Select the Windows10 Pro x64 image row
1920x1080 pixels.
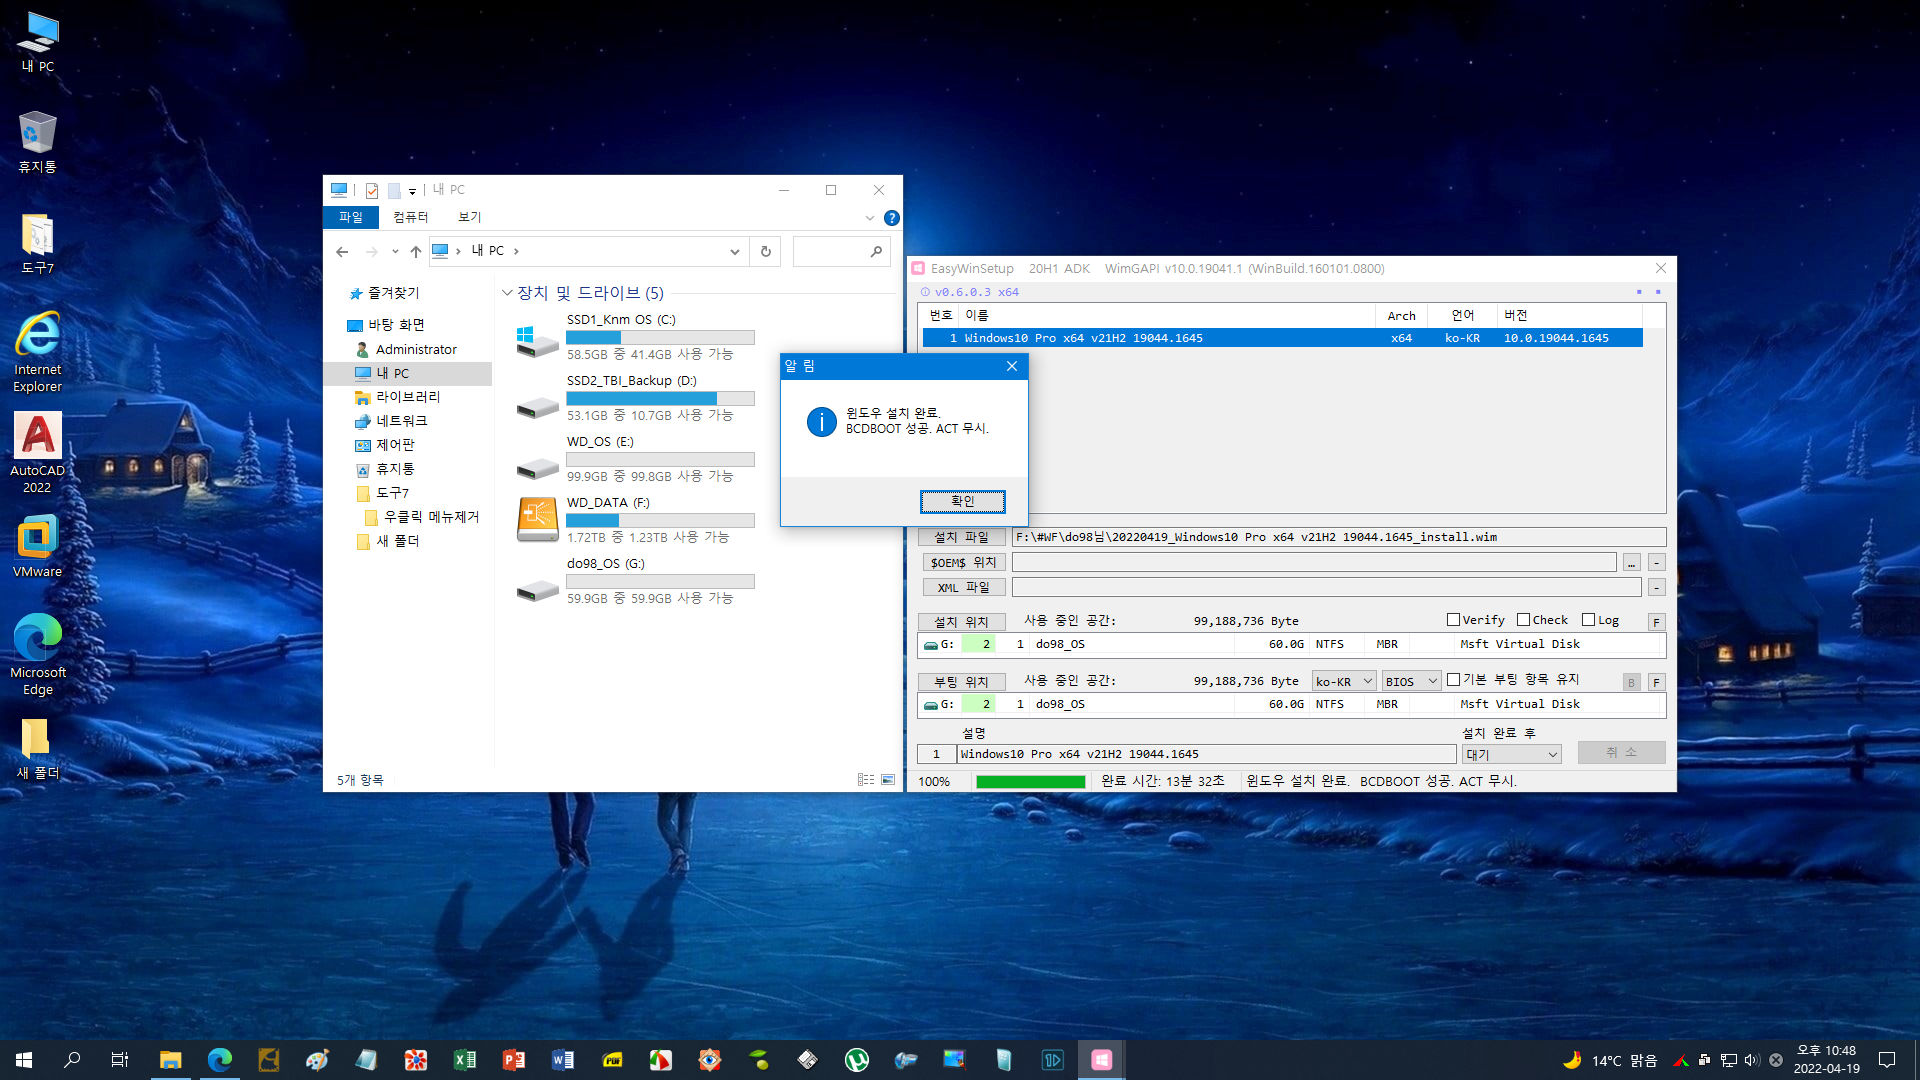click(1281, 338)
